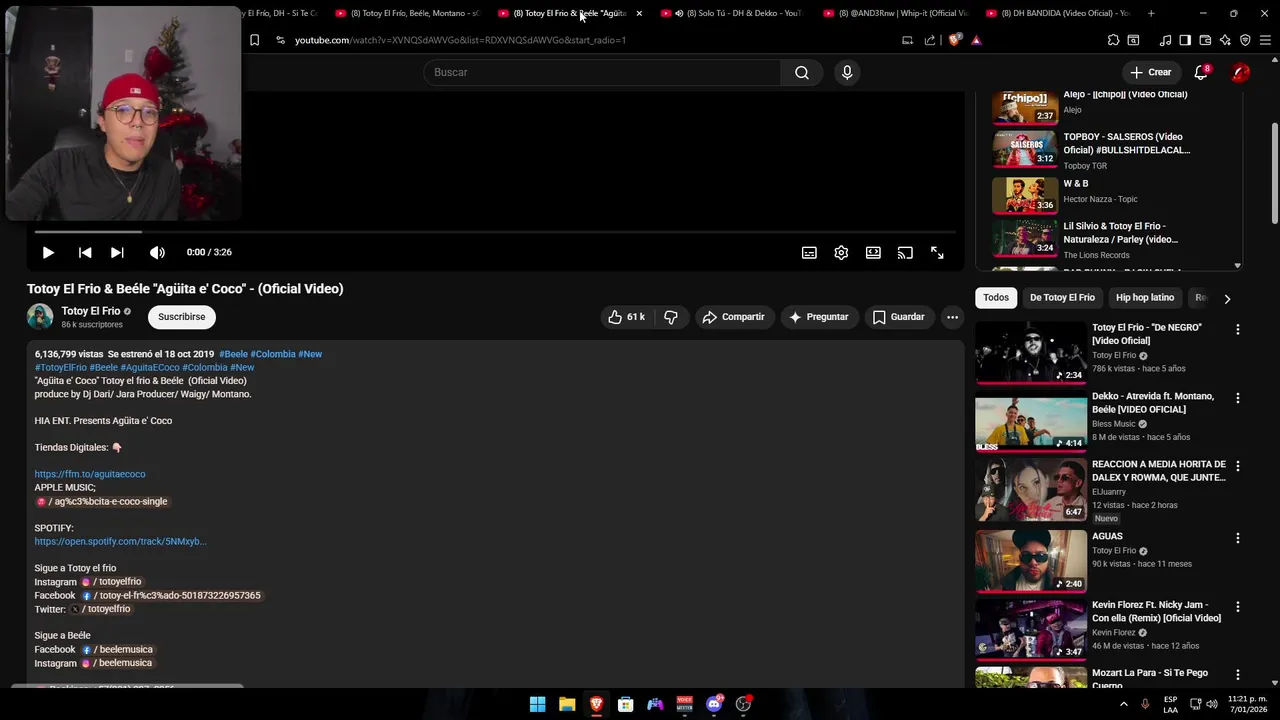The height and width of the screenshot is (720, 1280).
Task: Go to the previous video in playlist
Action: tap(85, 253)
